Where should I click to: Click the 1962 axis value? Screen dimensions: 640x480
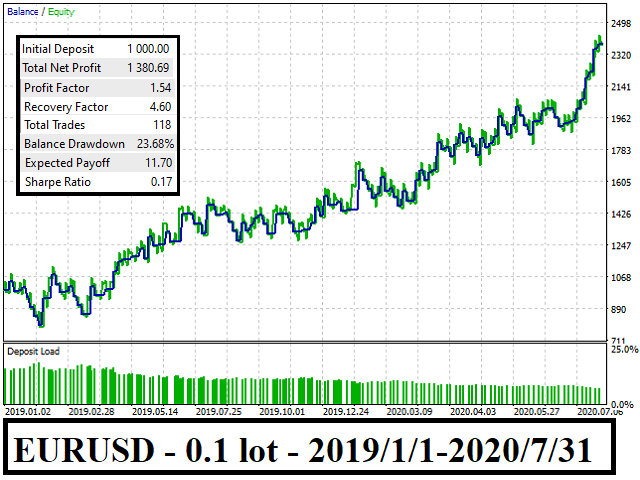(621, 119)
